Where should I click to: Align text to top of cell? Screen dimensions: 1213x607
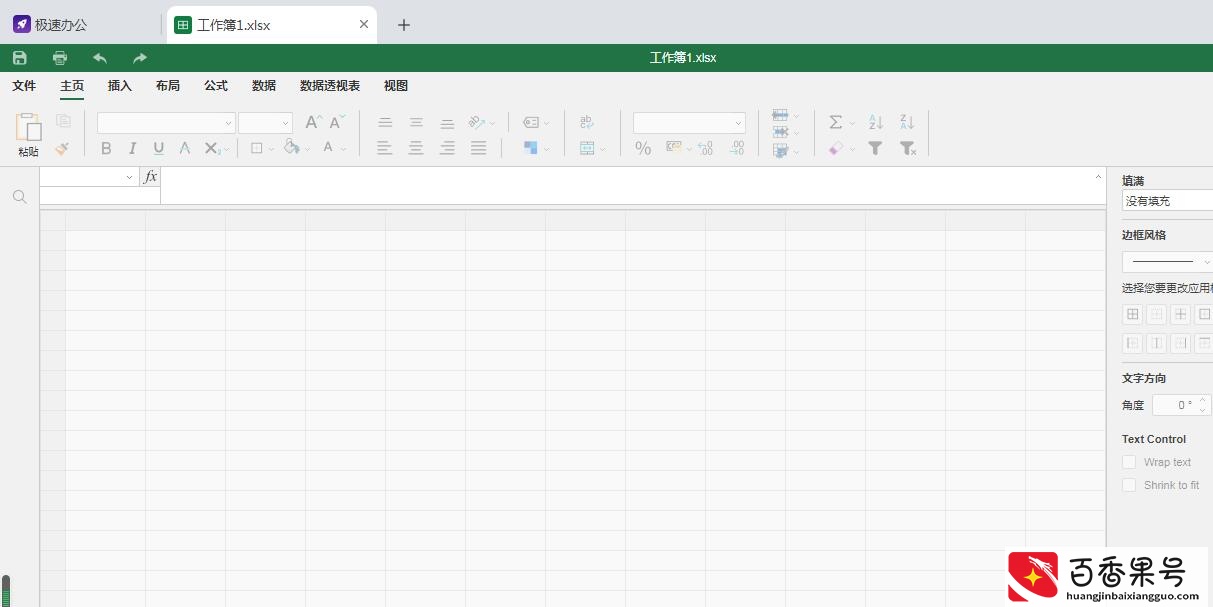385,122
